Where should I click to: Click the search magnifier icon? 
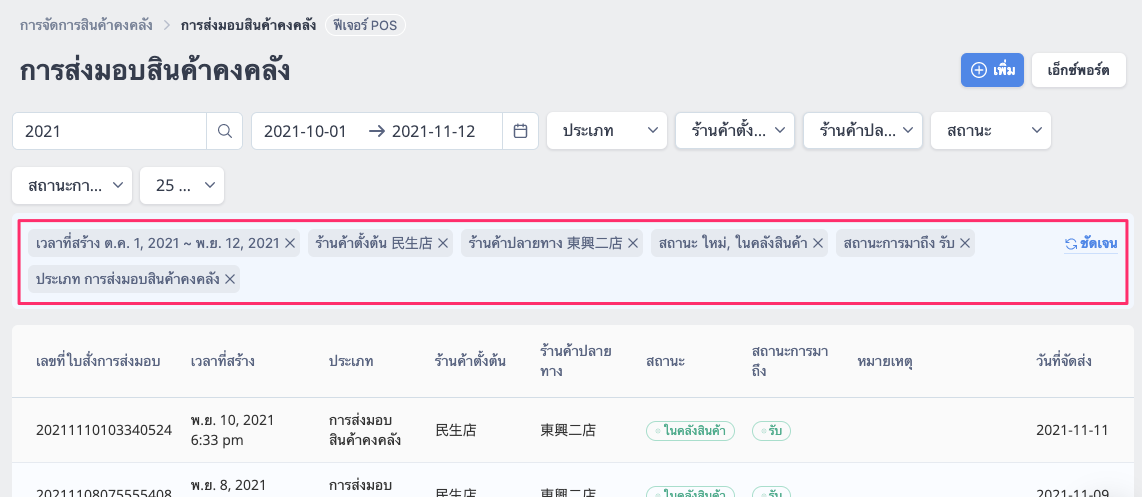225,131
